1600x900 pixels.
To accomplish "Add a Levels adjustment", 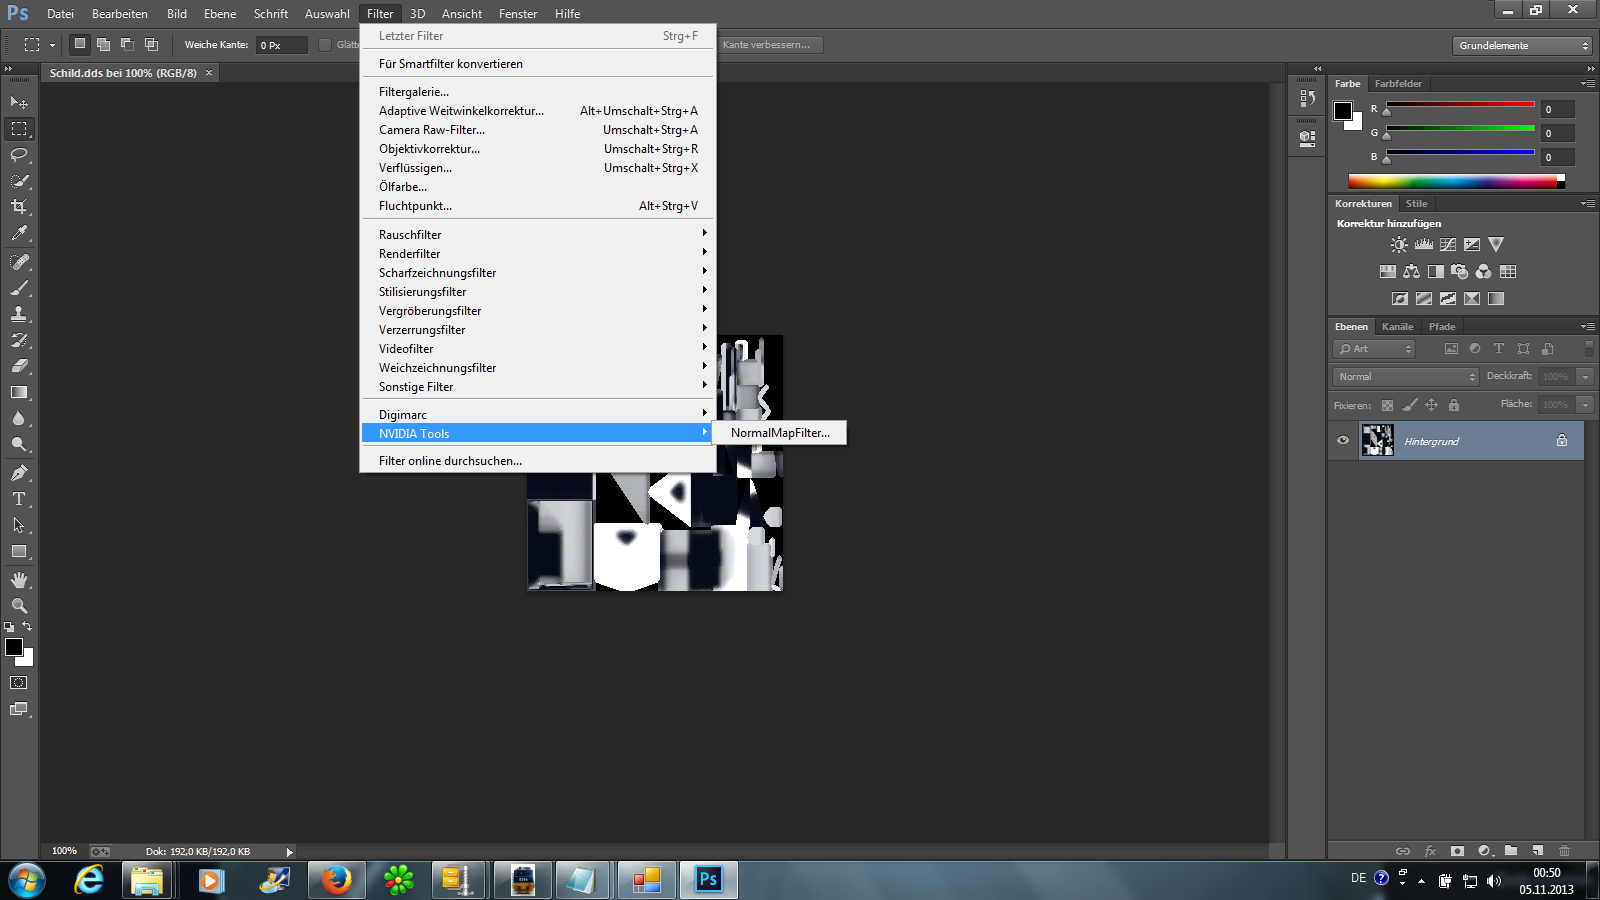I will 1423,244.
